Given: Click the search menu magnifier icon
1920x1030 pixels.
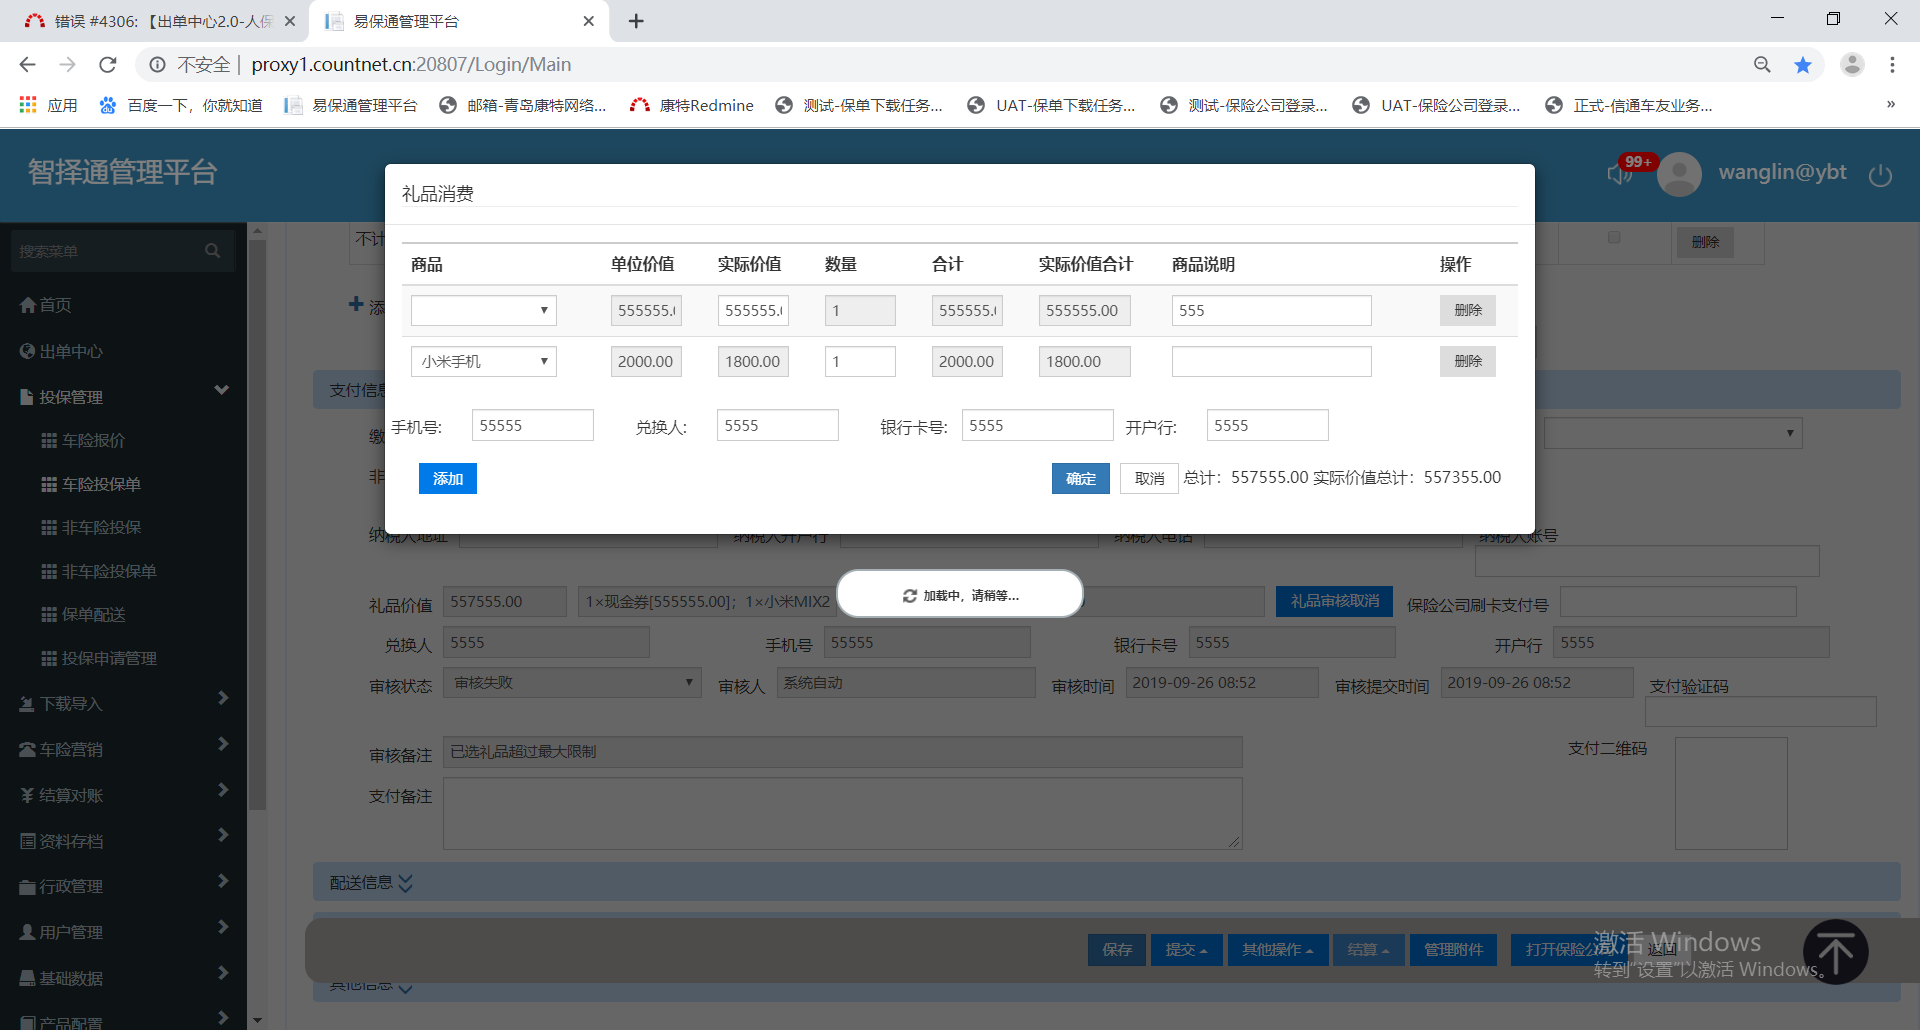Looking at the screenshot, I should (x=212, y=251).
